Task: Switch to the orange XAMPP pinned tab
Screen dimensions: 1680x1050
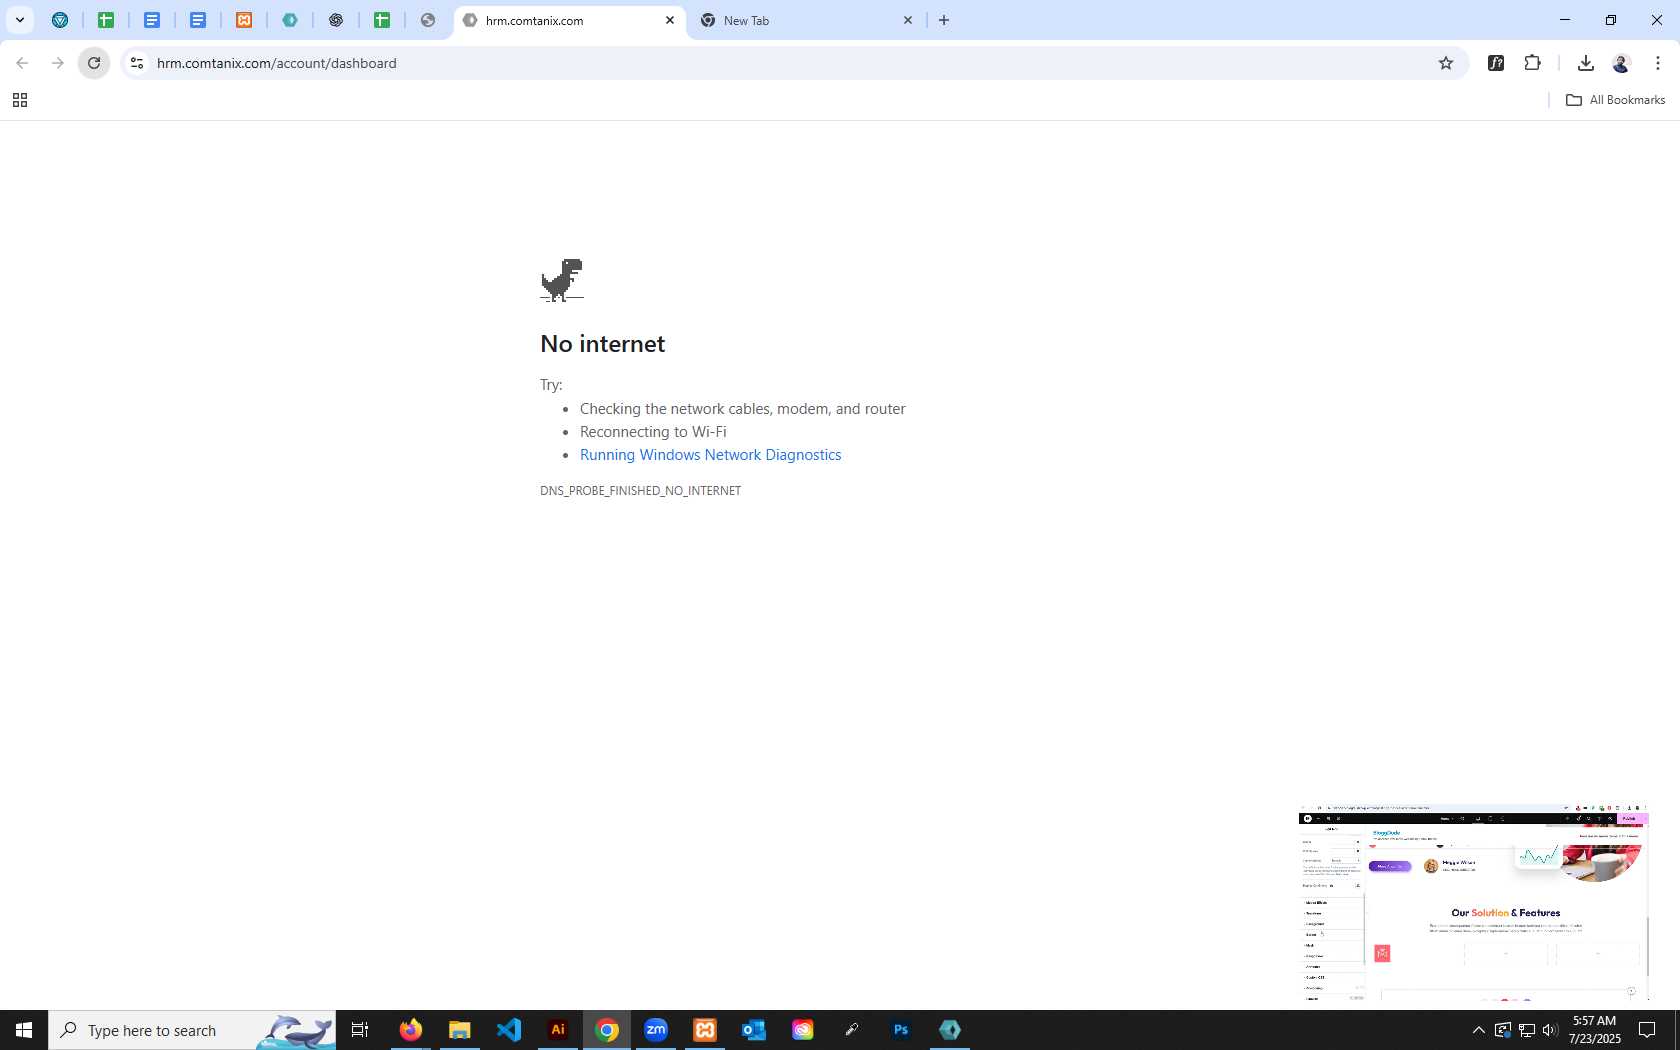Action: [244, 20]
